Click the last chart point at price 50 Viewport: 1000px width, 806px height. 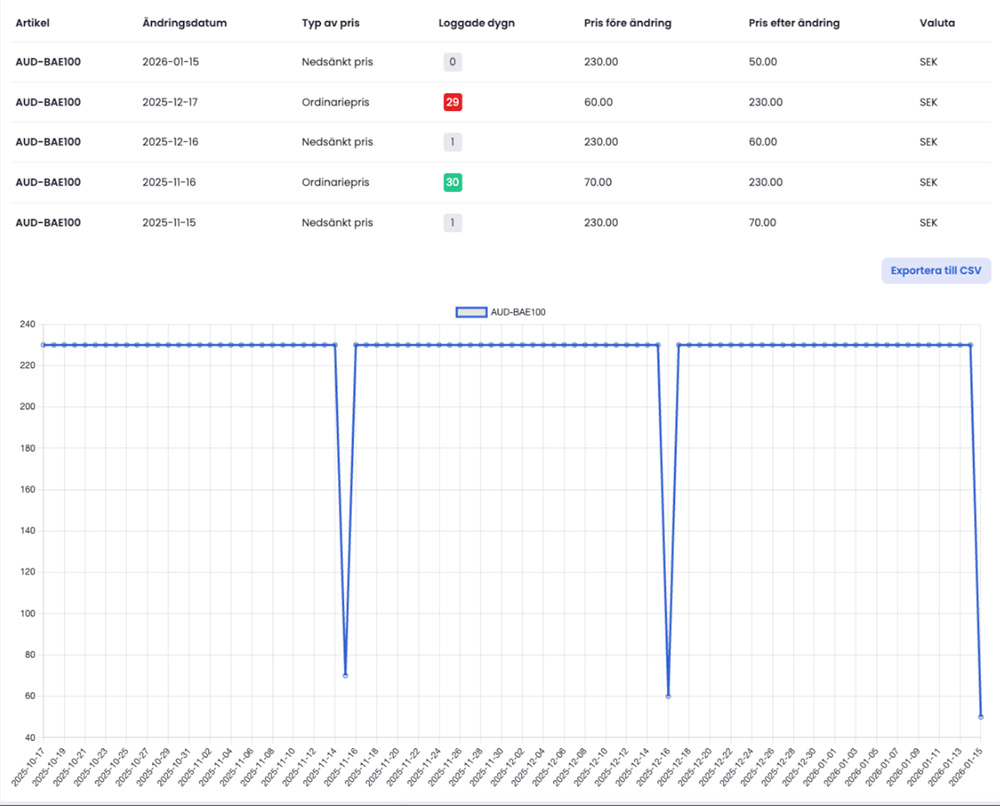click(981, 716)
